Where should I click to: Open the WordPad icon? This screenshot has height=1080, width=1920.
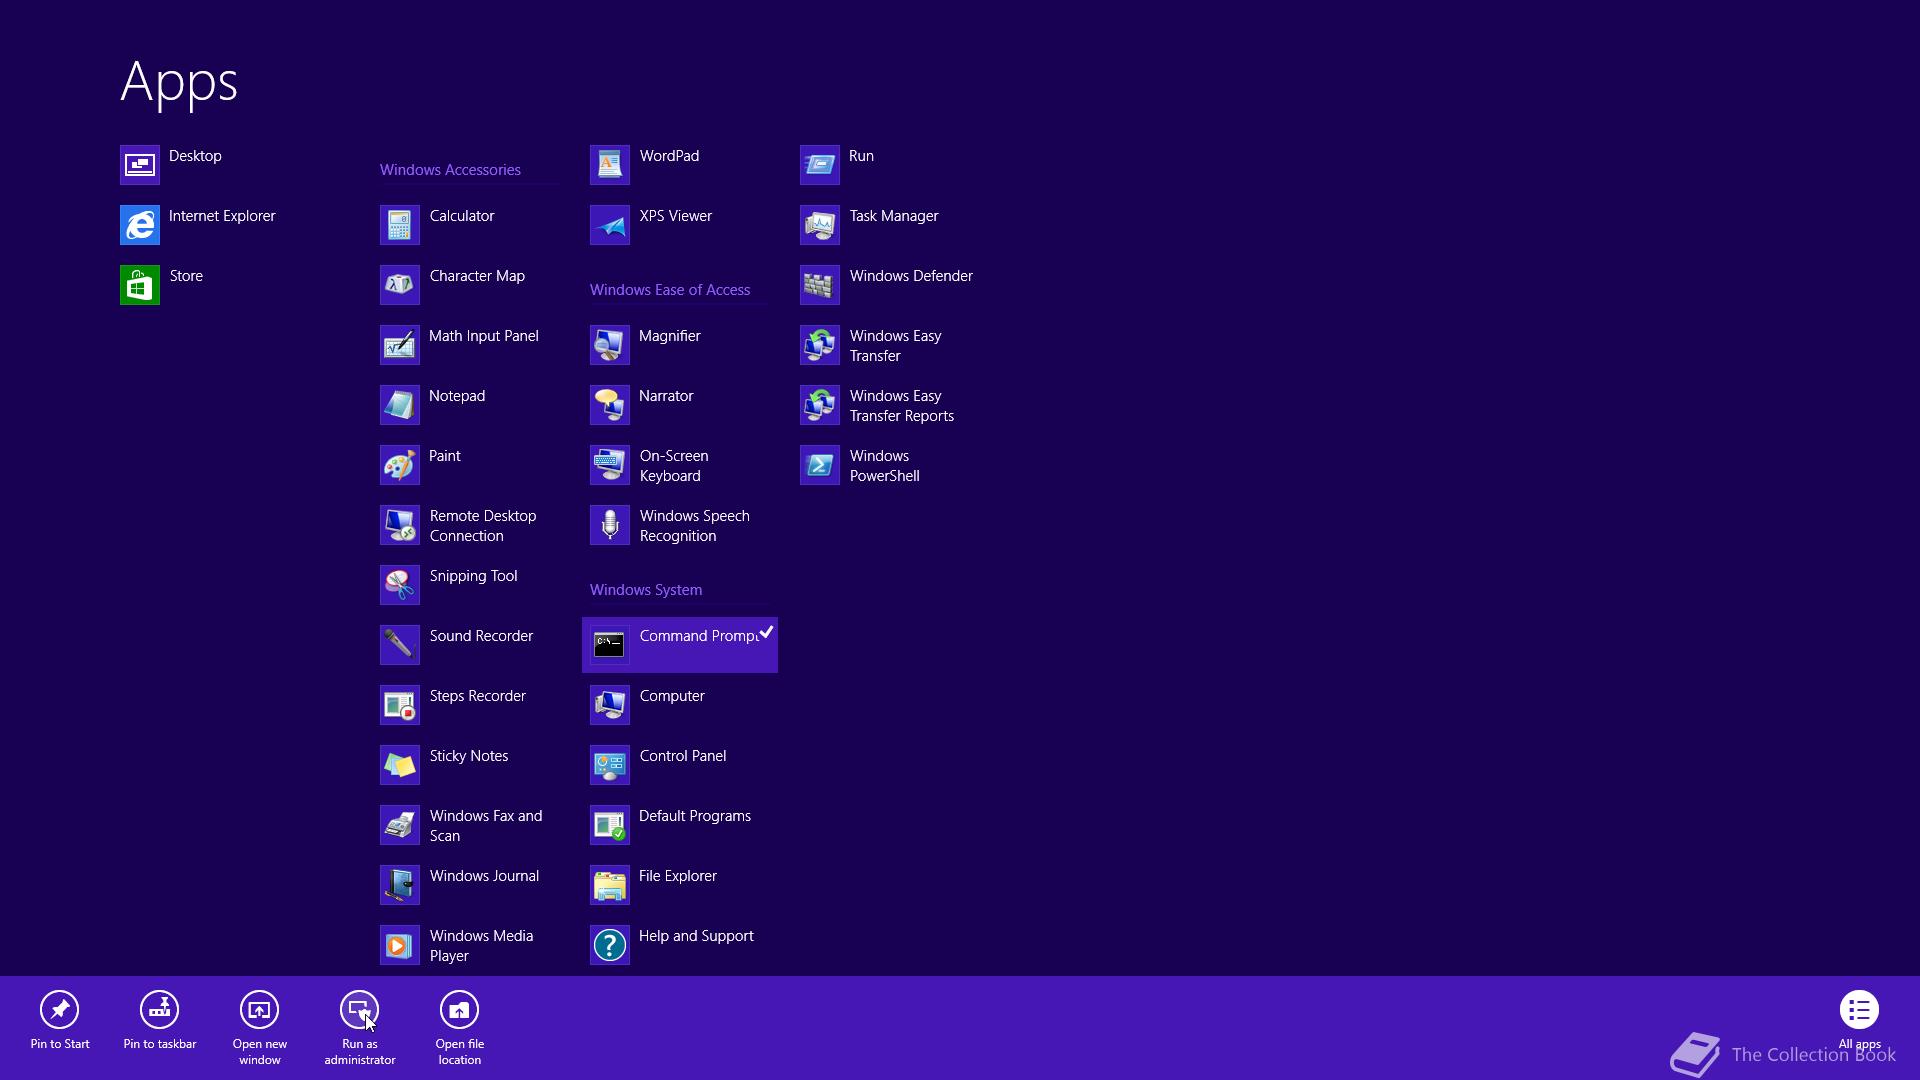tap(610, 165)
